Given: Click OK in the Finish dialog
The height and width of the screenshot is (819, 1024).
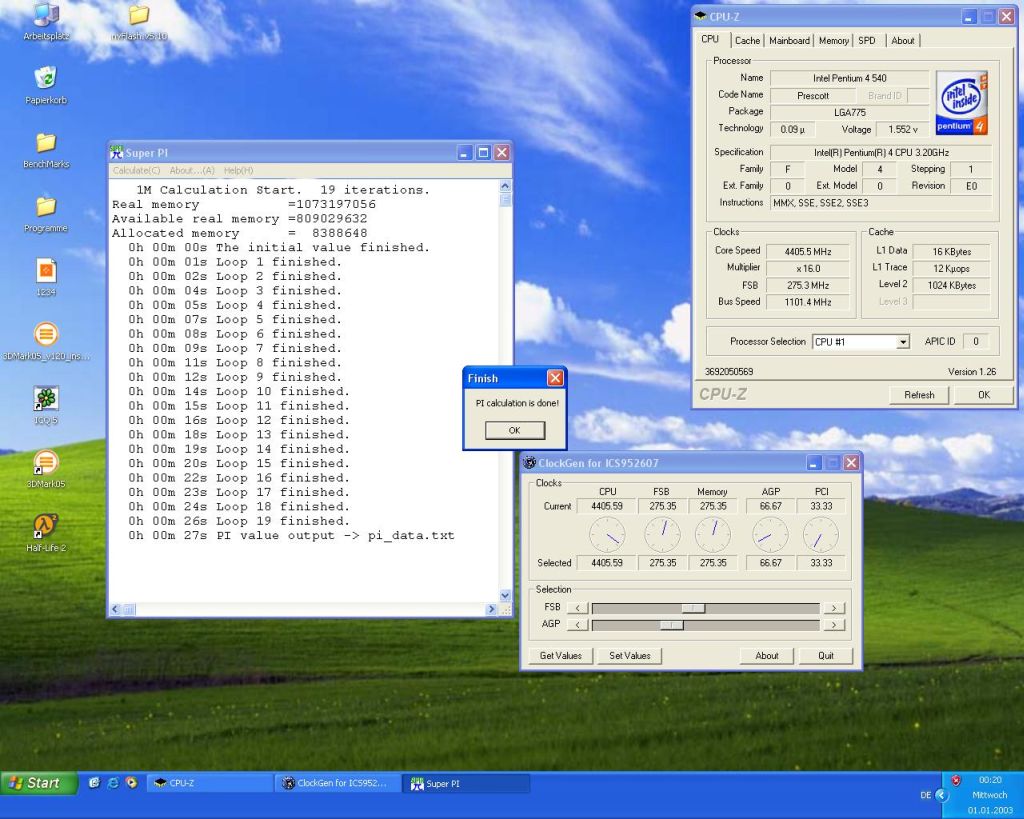Looking at the screenshot, I should (515, 430).
